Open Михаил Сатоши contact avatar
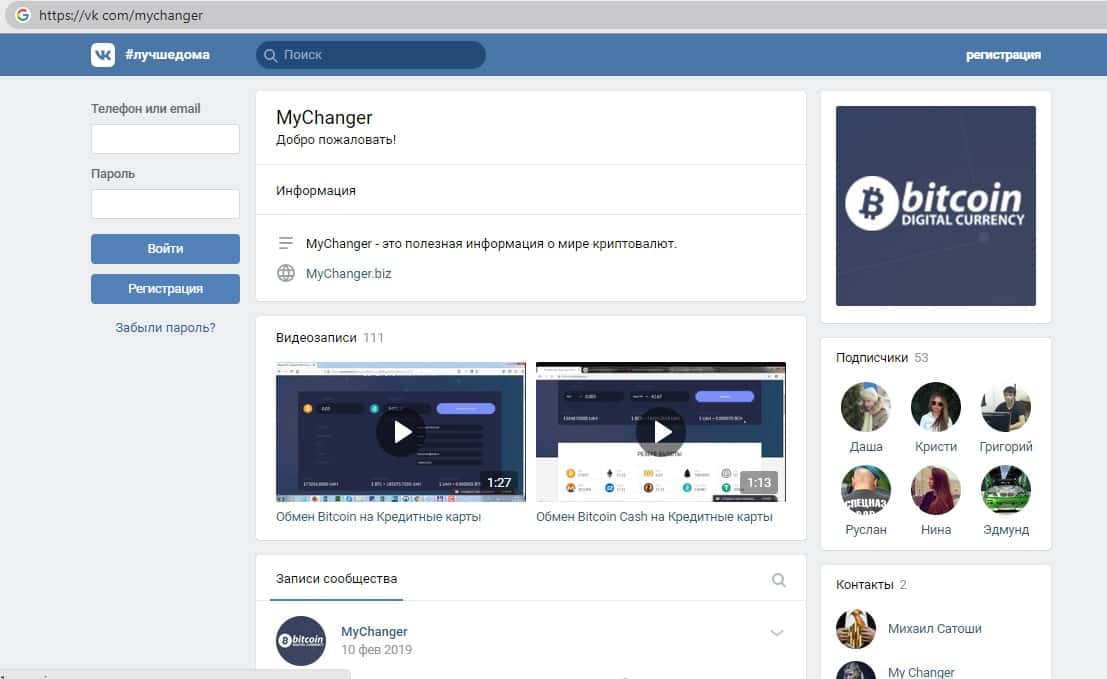The width and height of the screenshot is (1107, 679). point(856,628)
